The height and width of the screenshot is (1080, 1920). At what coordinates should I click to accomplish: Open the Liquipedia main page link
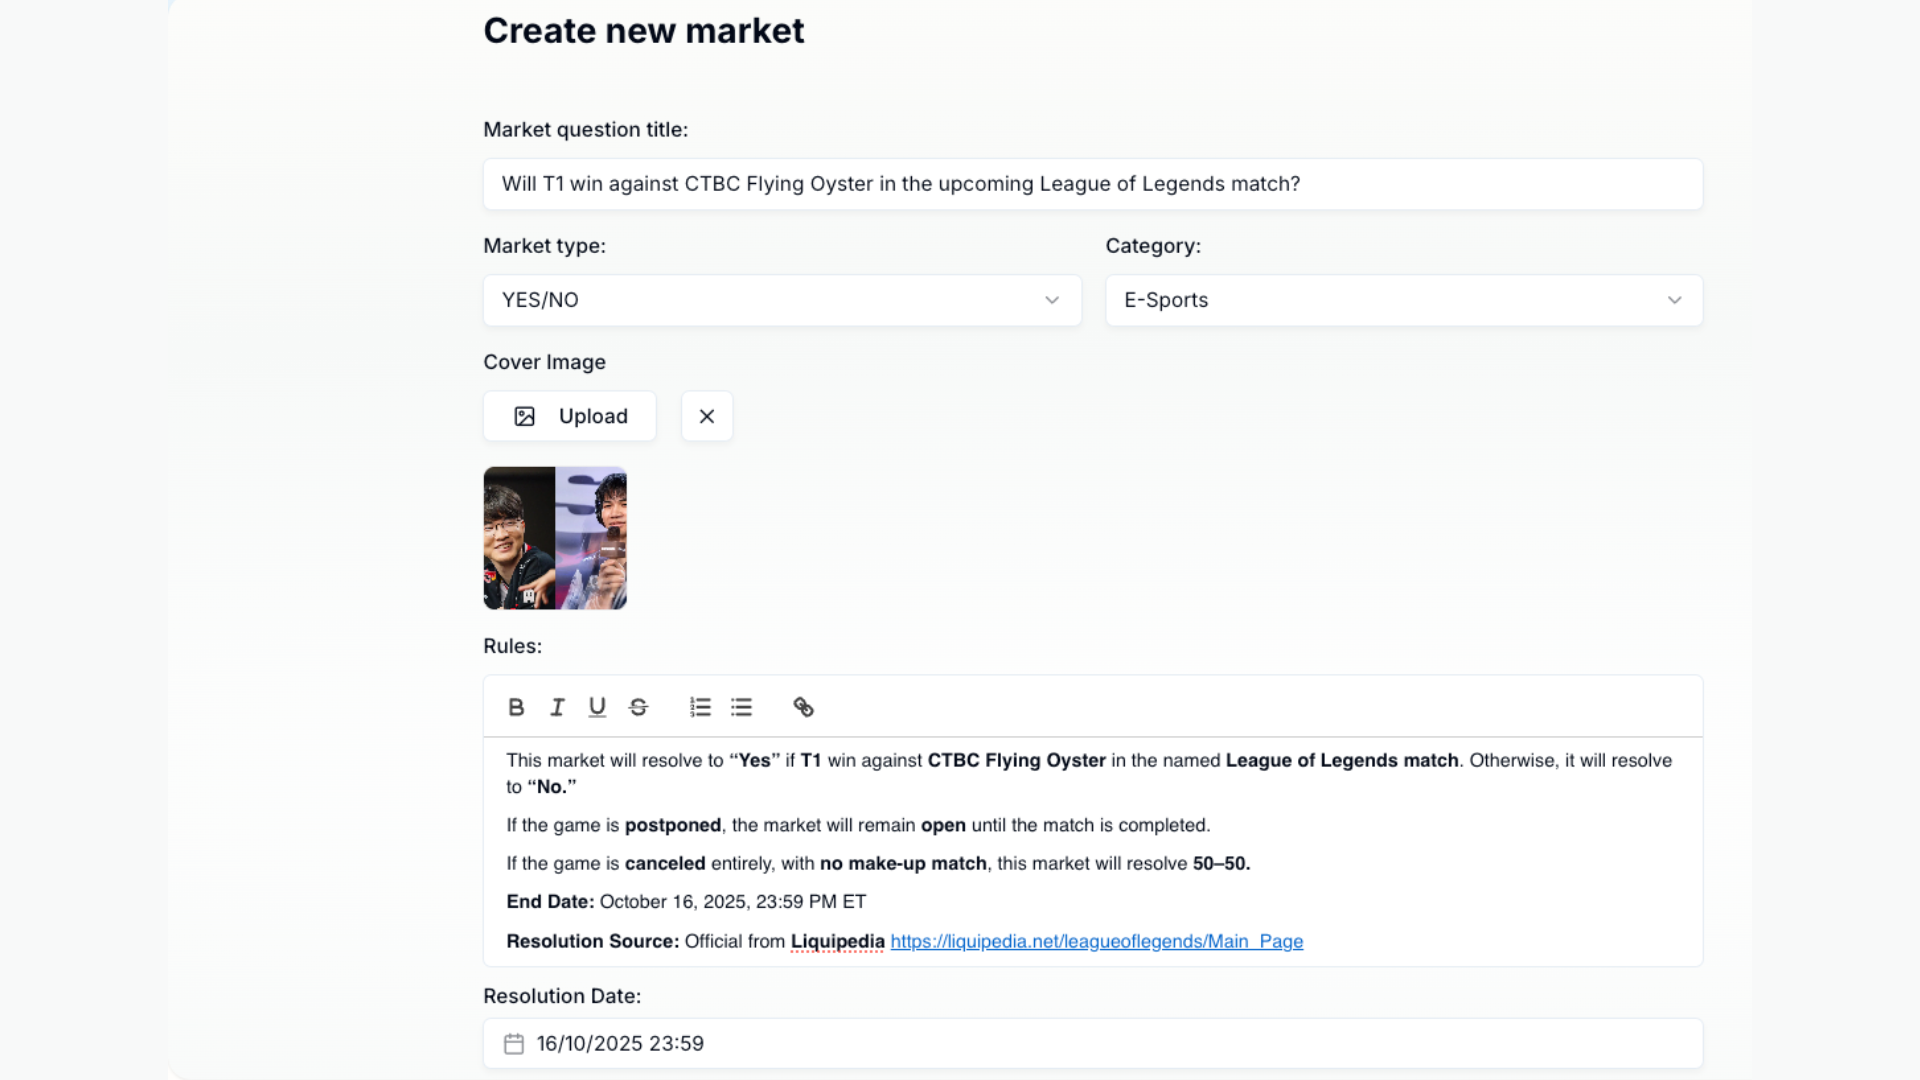[1096, 941]
